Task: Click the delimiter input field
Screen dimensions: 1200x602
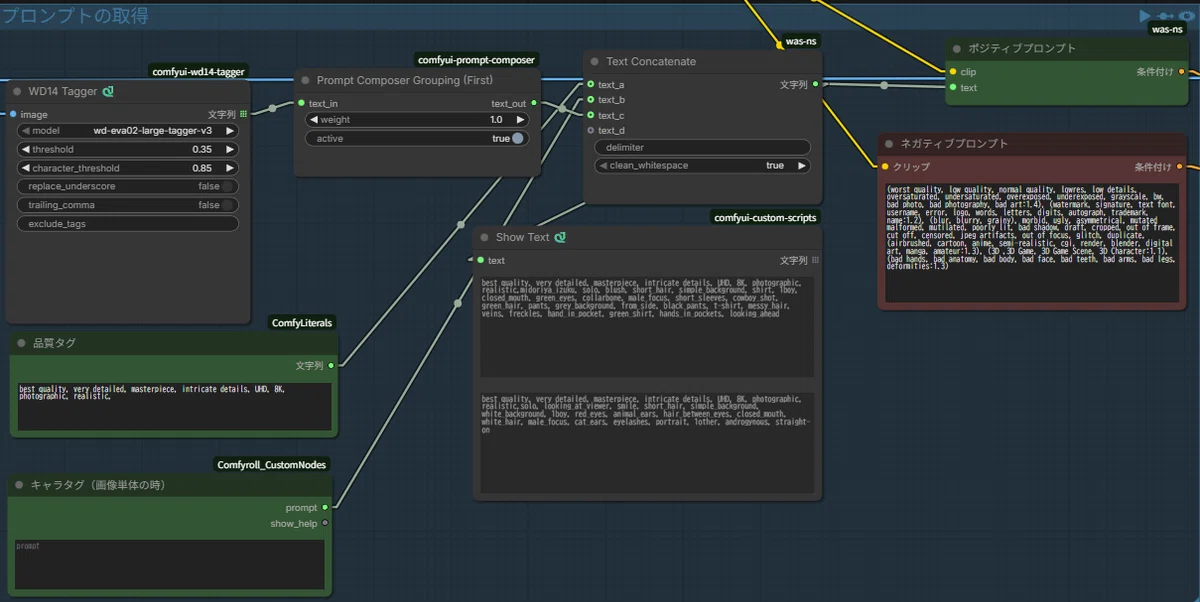Action: (702, 147)
